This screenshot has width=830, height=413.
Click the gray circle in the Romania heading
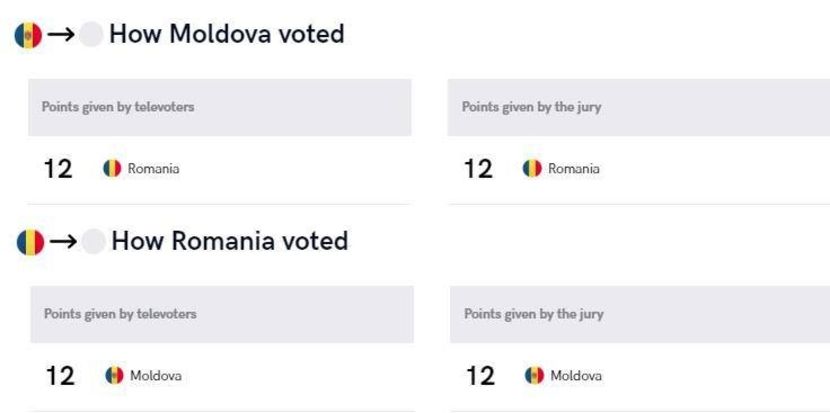tap(93, 242)
